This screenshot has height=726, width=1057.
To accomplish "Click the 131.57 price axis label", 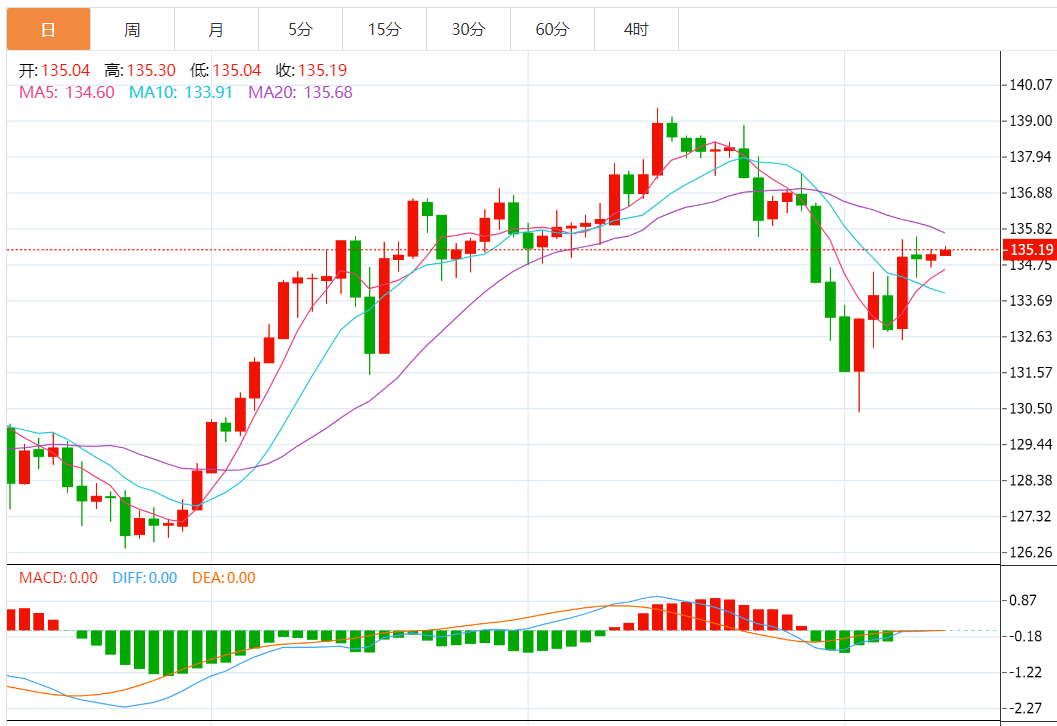I will coord(1031,372).
